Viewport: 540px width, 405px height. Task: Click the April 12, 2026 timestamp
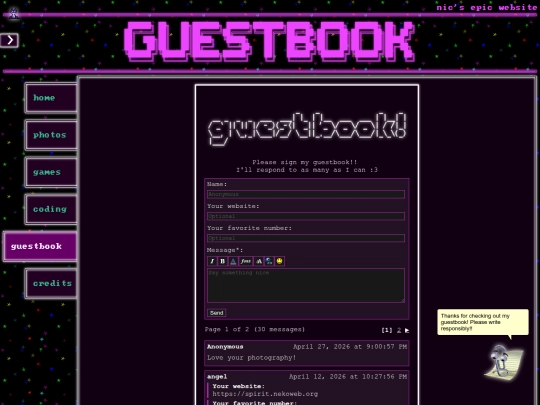pyautogui.click(x=348, y=377)
